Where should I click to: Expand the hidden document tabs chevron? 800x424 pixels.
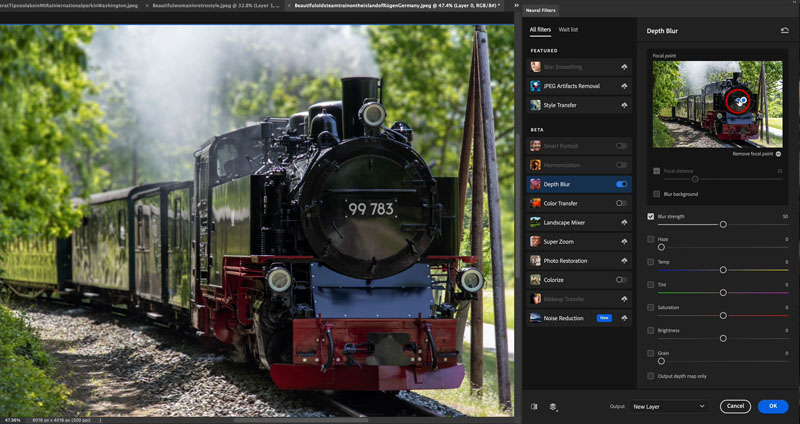tap(516, 6)
